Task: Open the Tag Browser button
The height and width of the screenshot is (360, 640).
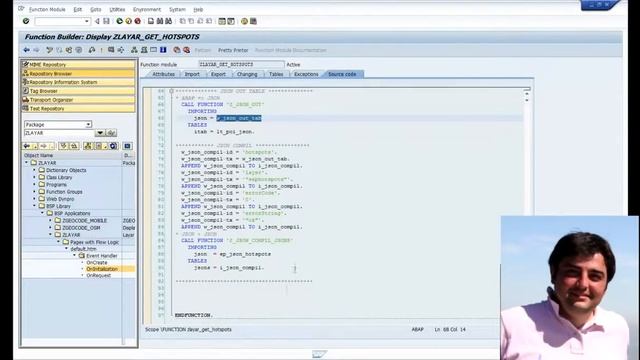Action: tap(78, 91)
